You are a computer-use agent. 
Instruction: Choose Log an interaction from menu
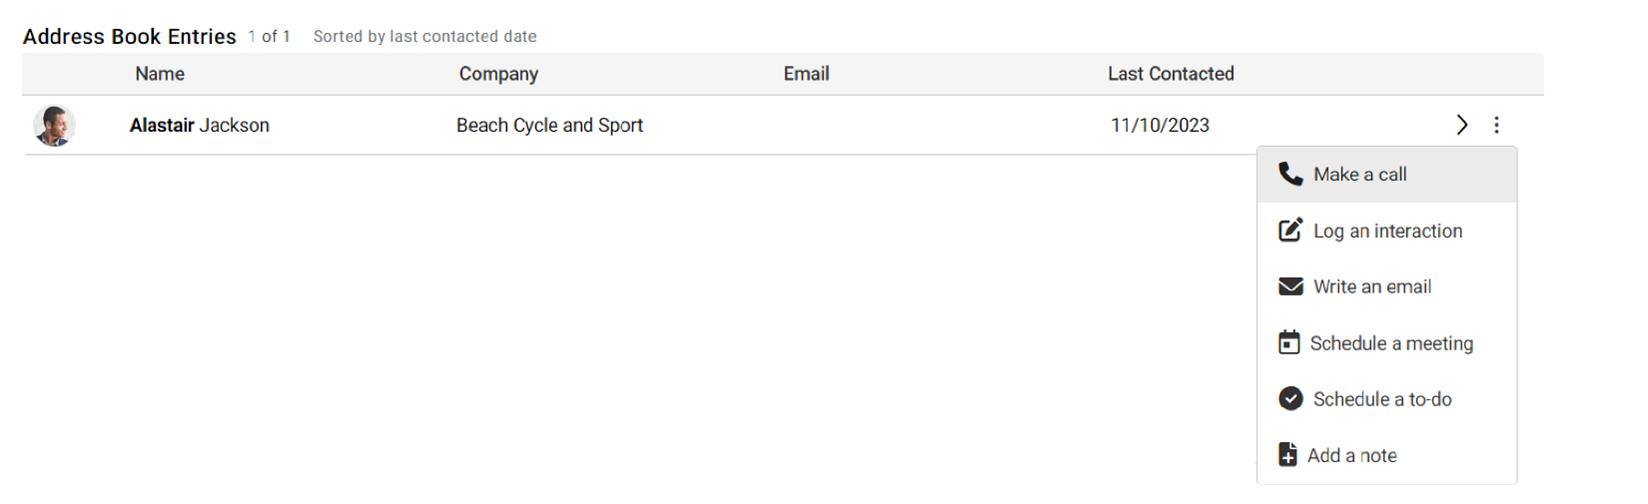(1387, 231)
